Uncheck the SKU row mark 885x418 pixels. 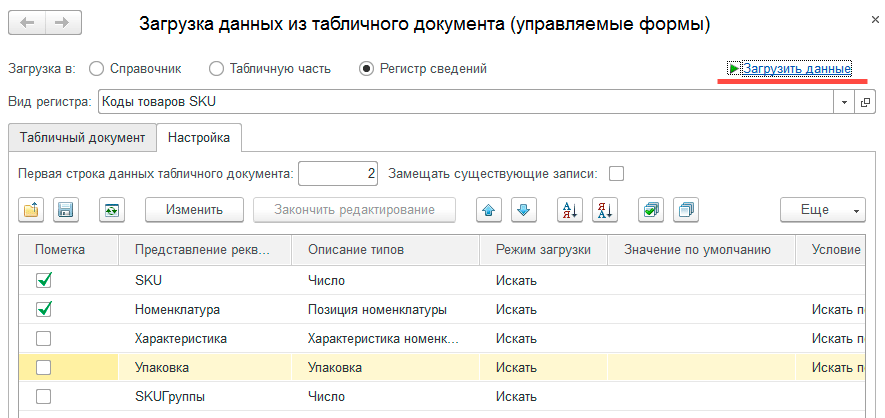pyautogui.click(x=44, y=281)
